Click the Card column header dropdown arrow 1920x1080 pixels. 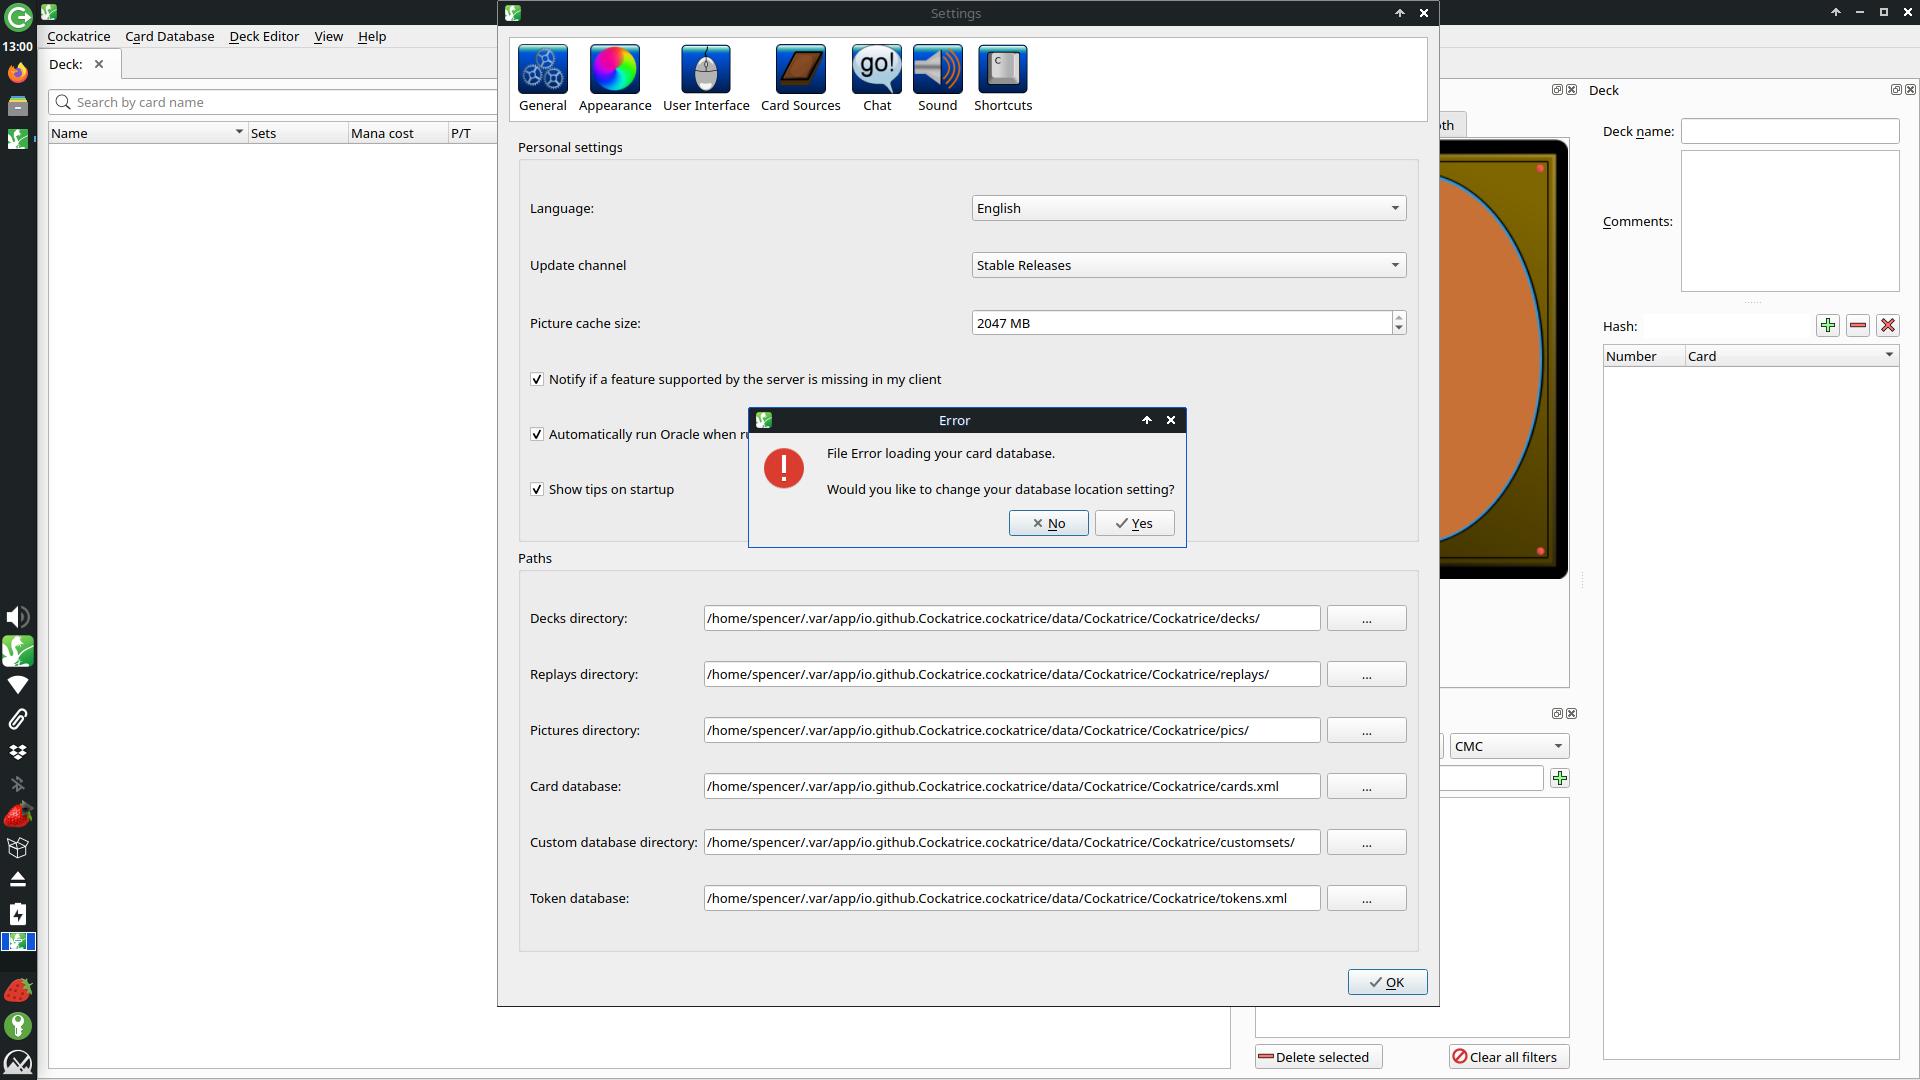[x=1889, y=355]
